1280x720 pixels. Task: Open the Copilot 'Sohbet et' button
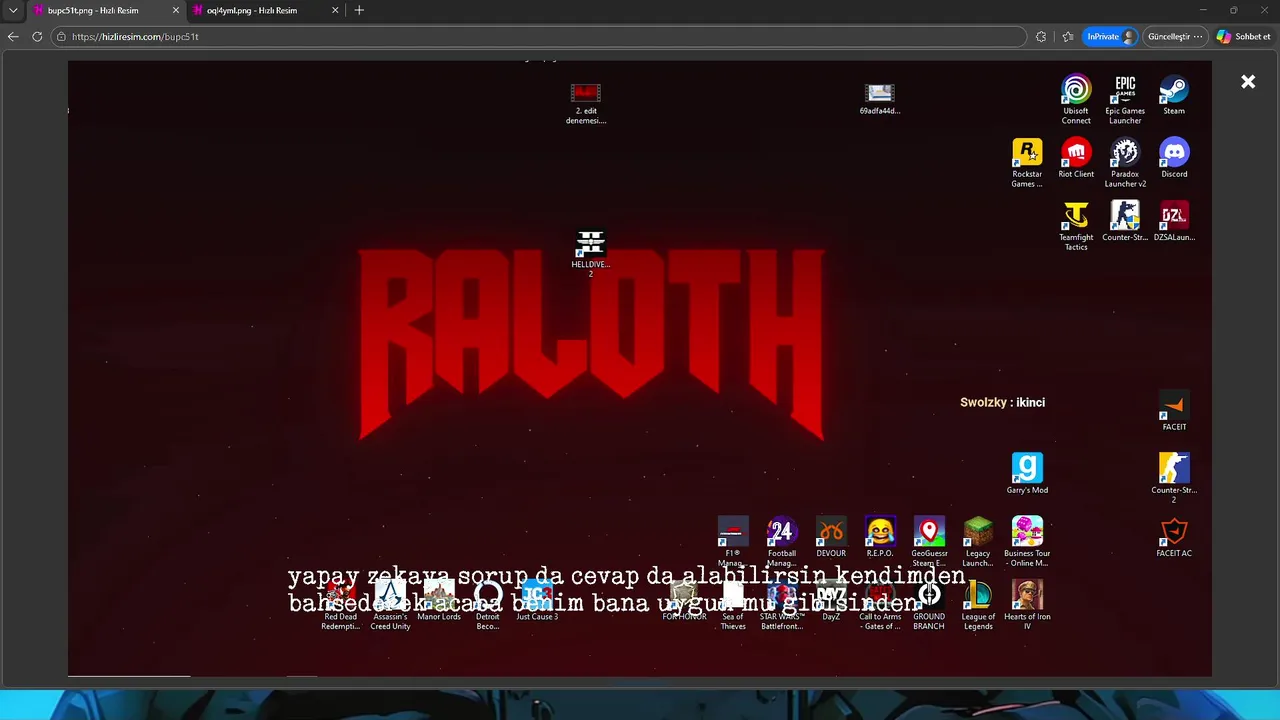click(1243, 37)
